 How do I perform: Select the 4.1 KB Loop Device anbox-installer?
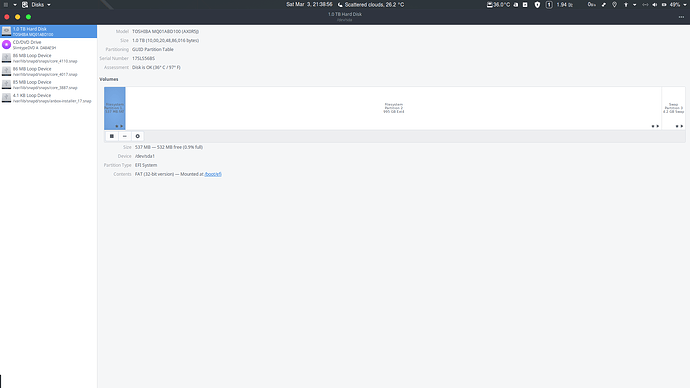tap(48, 98)
